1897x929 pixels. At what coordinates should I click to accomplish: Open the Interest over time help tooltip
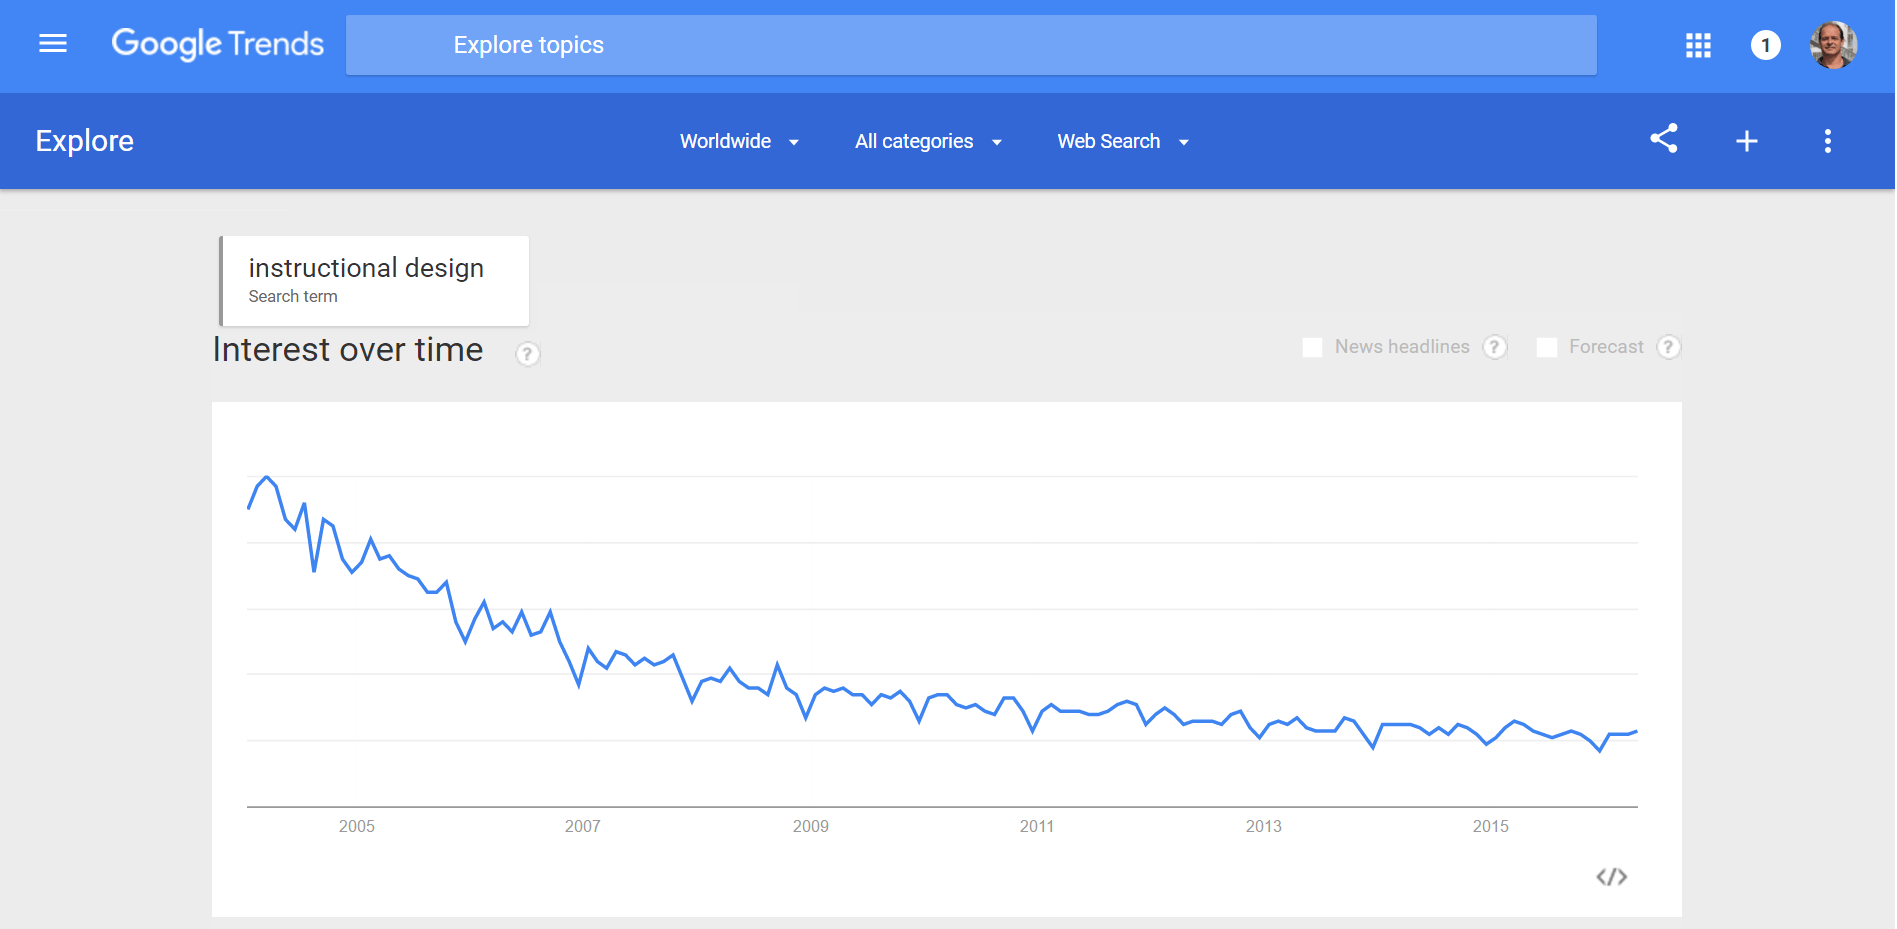coord(528,353)
